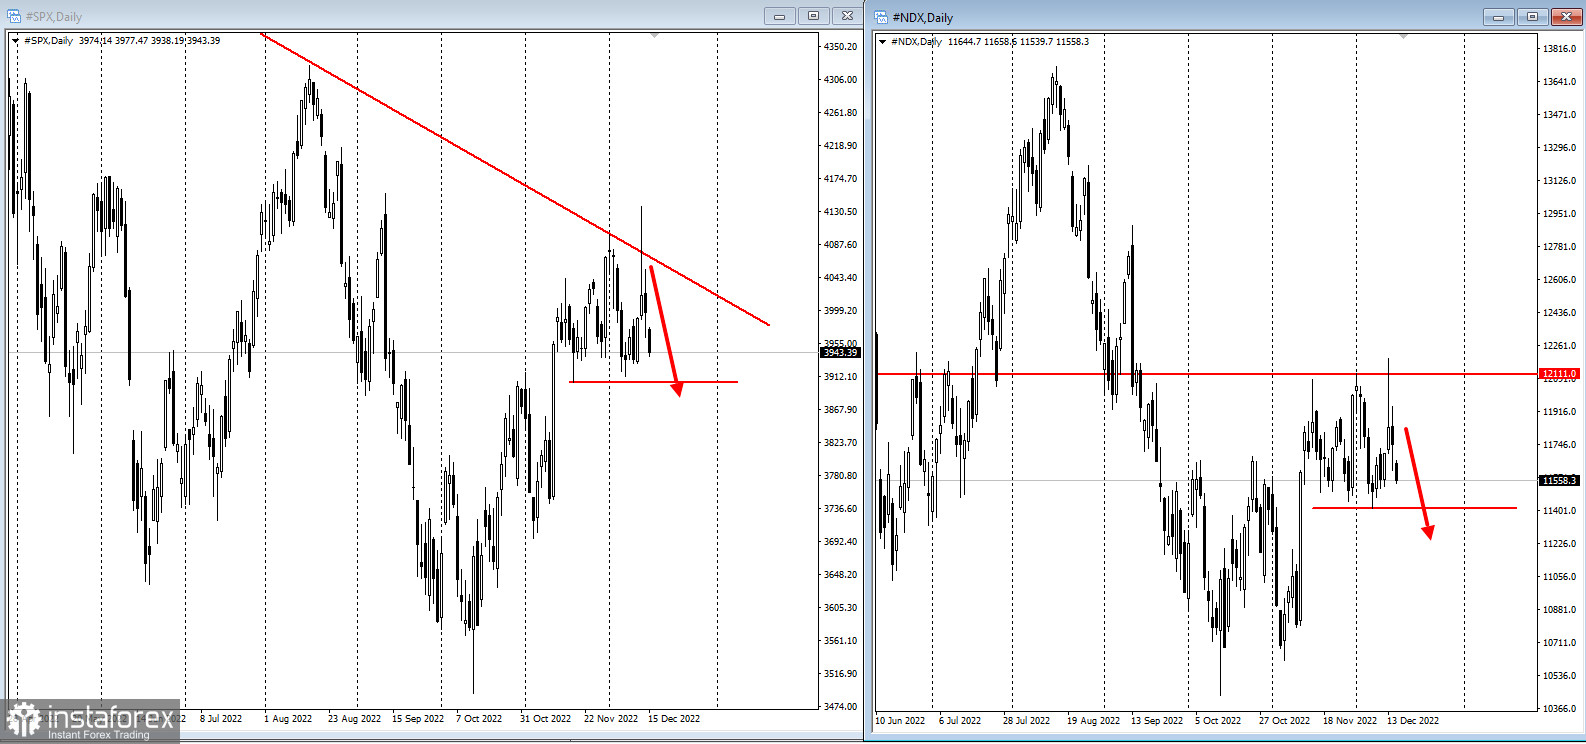Restore the #SPX,Daily chart window
Screen dimensions: 1586x744
point(813,16)
